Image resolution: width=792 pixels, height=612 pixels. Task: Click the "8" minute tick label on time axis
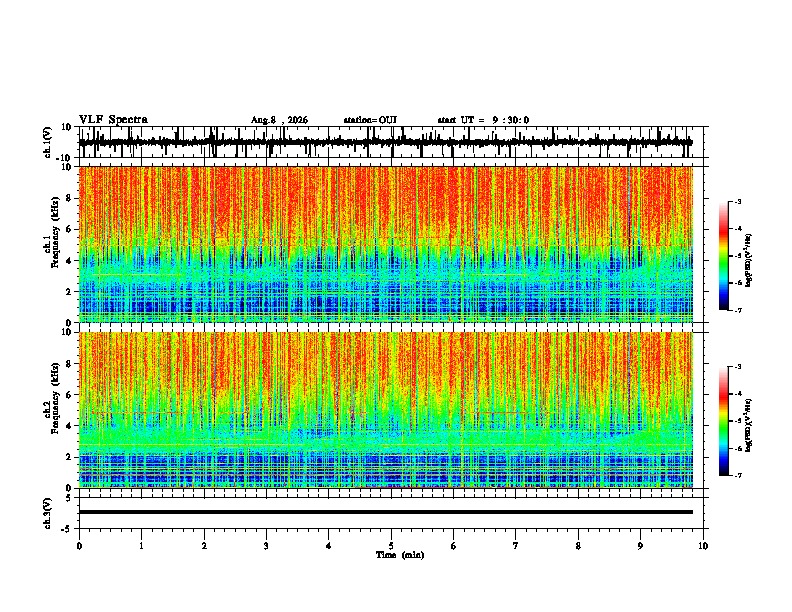click(x=578, y=546)
